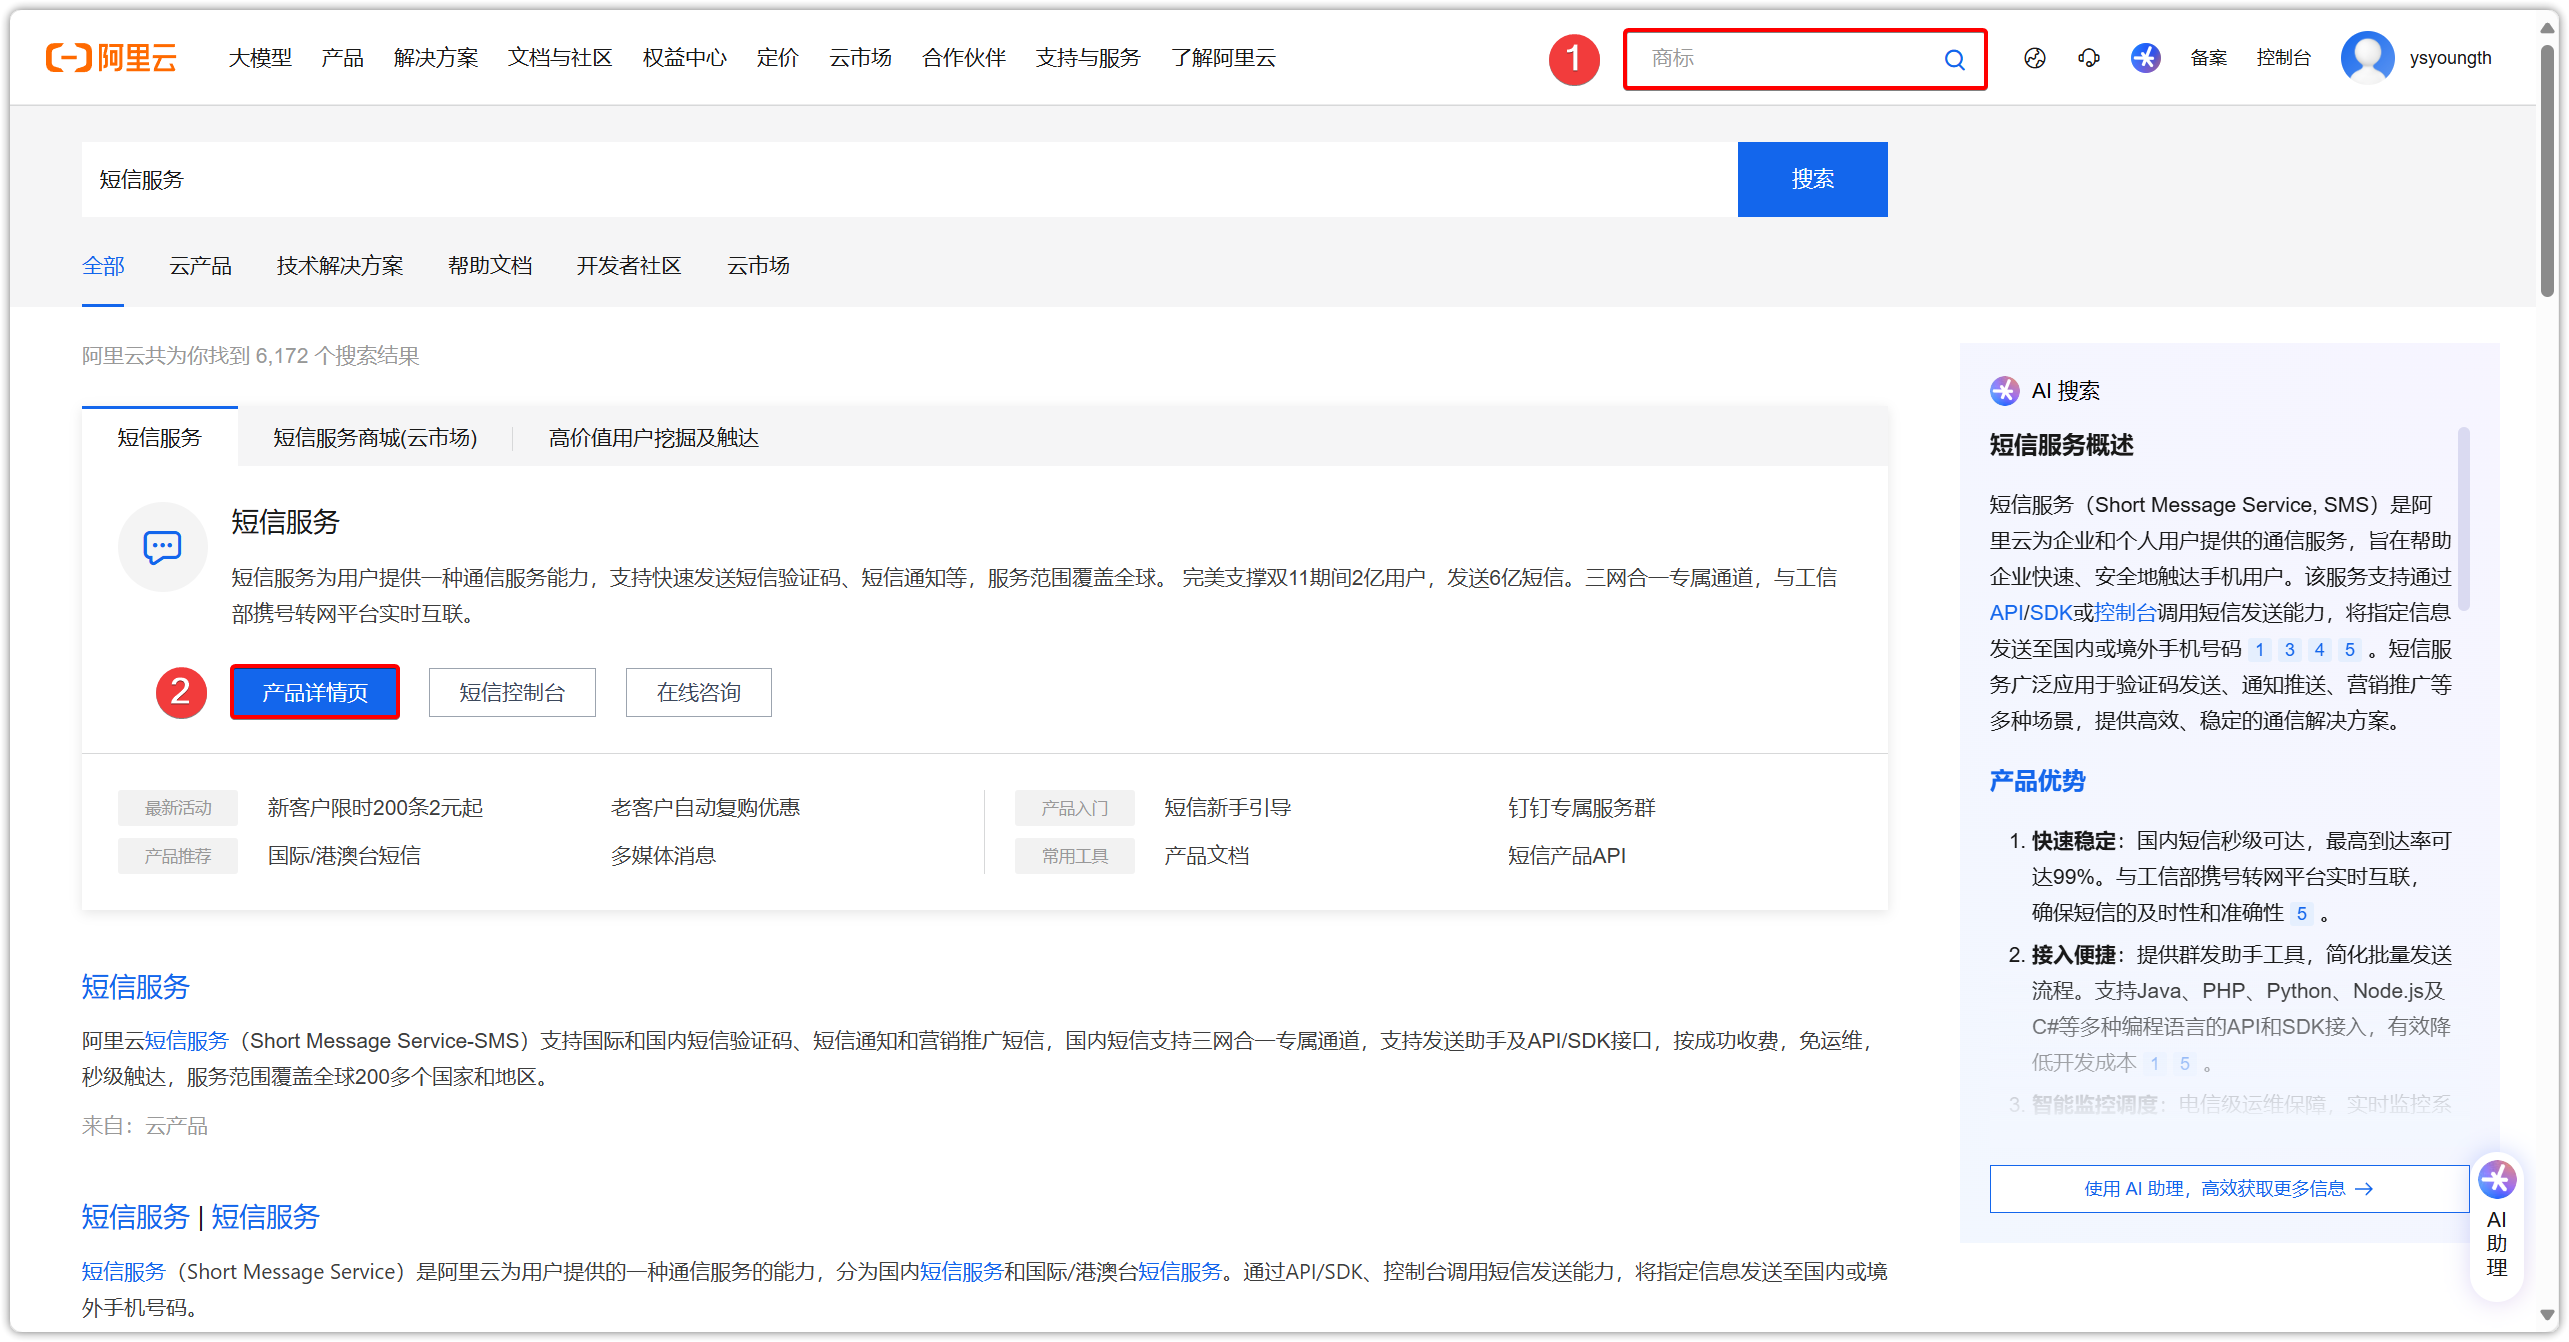Open the 产品 menu
The width and height of the screenshot is (2569, 1342).
point(342,58)
